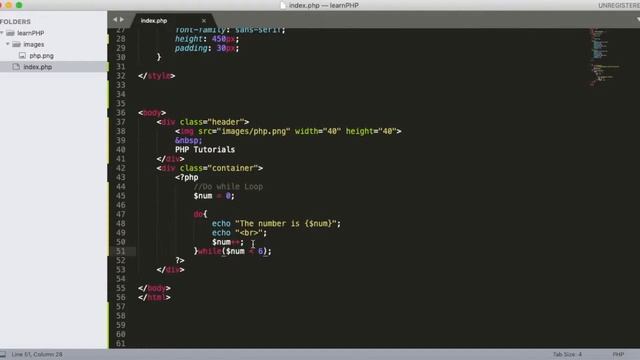Viewport: 640px width, 360px height.
Task: Collapse the learnPHP folder arrow
Action: coord(2,33)
